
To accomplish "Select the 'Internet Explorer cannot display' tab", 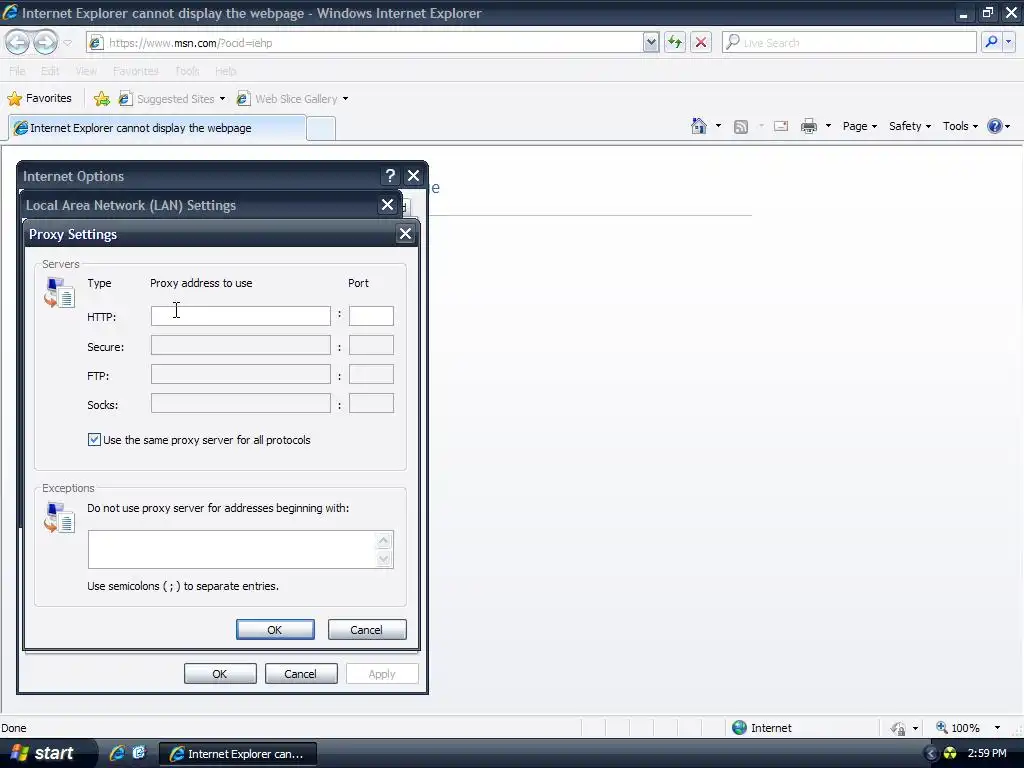I will pos(157,128).
